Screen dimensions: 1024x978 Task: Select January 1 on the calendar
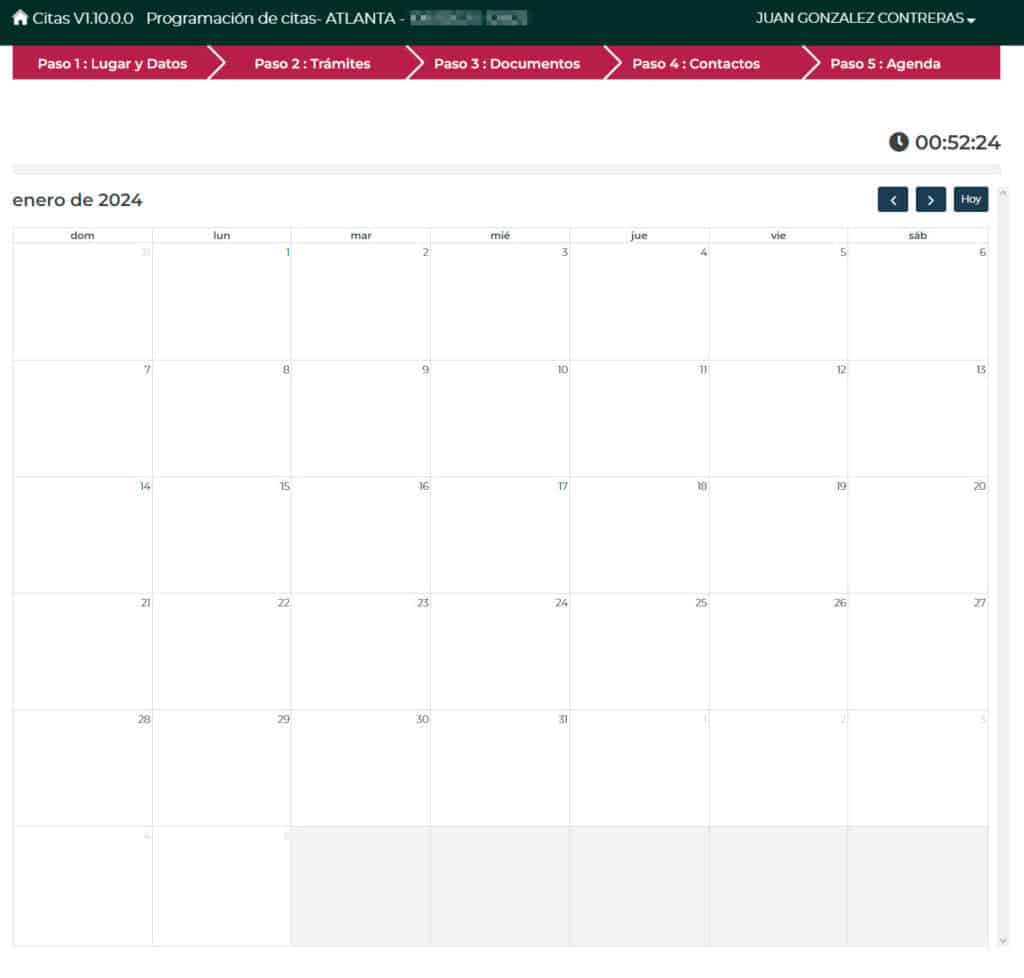pos(222,301)
